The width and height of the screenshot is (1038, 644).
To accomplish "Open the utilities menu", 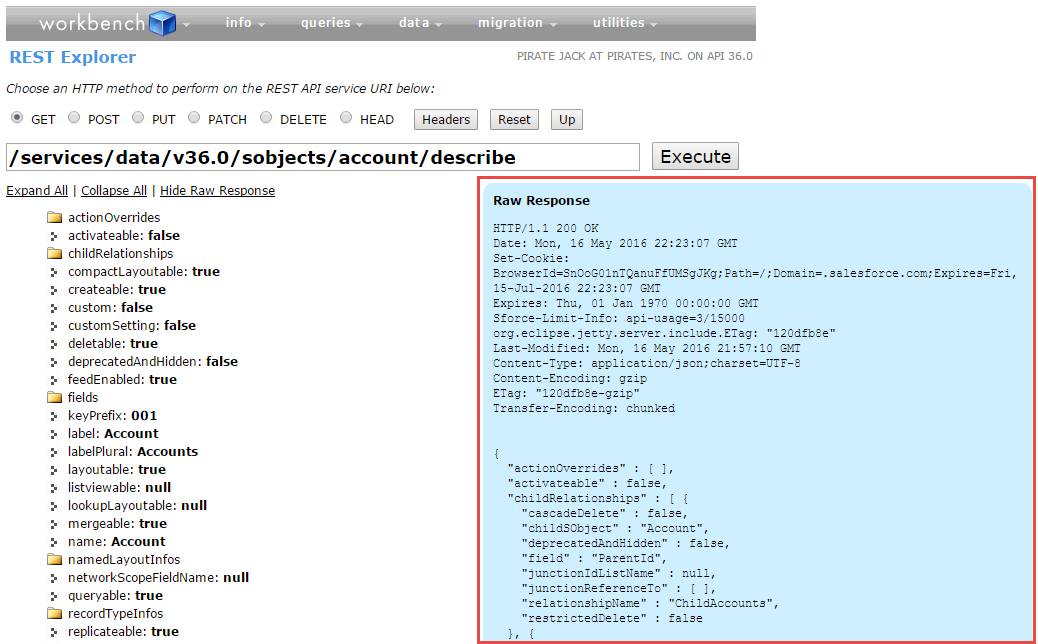I will (624, 23).
